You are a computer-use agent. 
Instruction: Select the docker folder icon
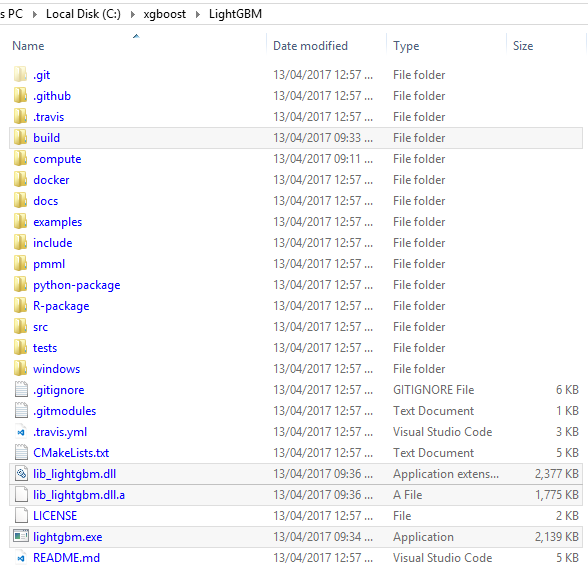point(21,179)
